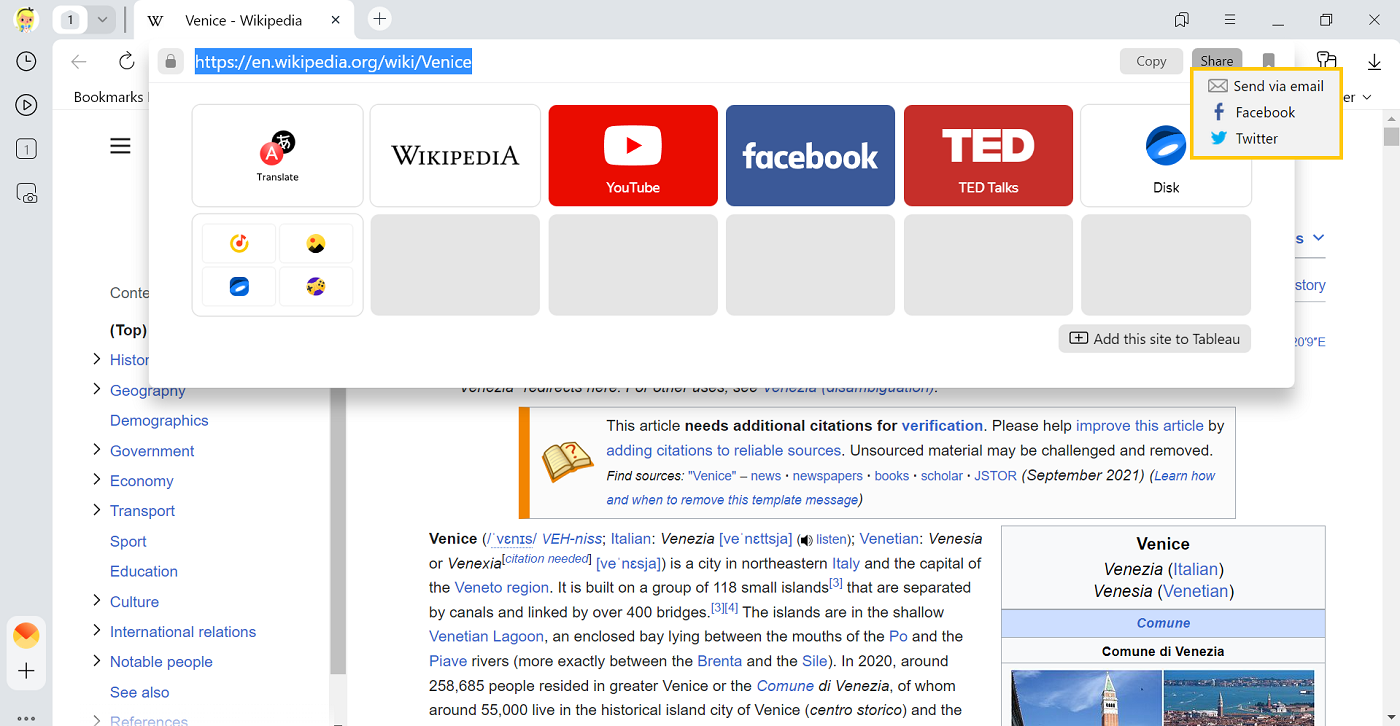The image size is (1400, 726).
Task: Open the browser main menu icon
Action: pos(1231,20)
